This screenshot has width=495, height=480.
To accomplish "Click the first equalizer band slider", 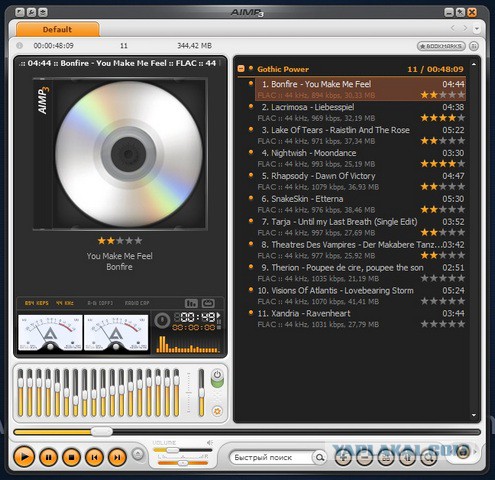I will pos(21,393).
